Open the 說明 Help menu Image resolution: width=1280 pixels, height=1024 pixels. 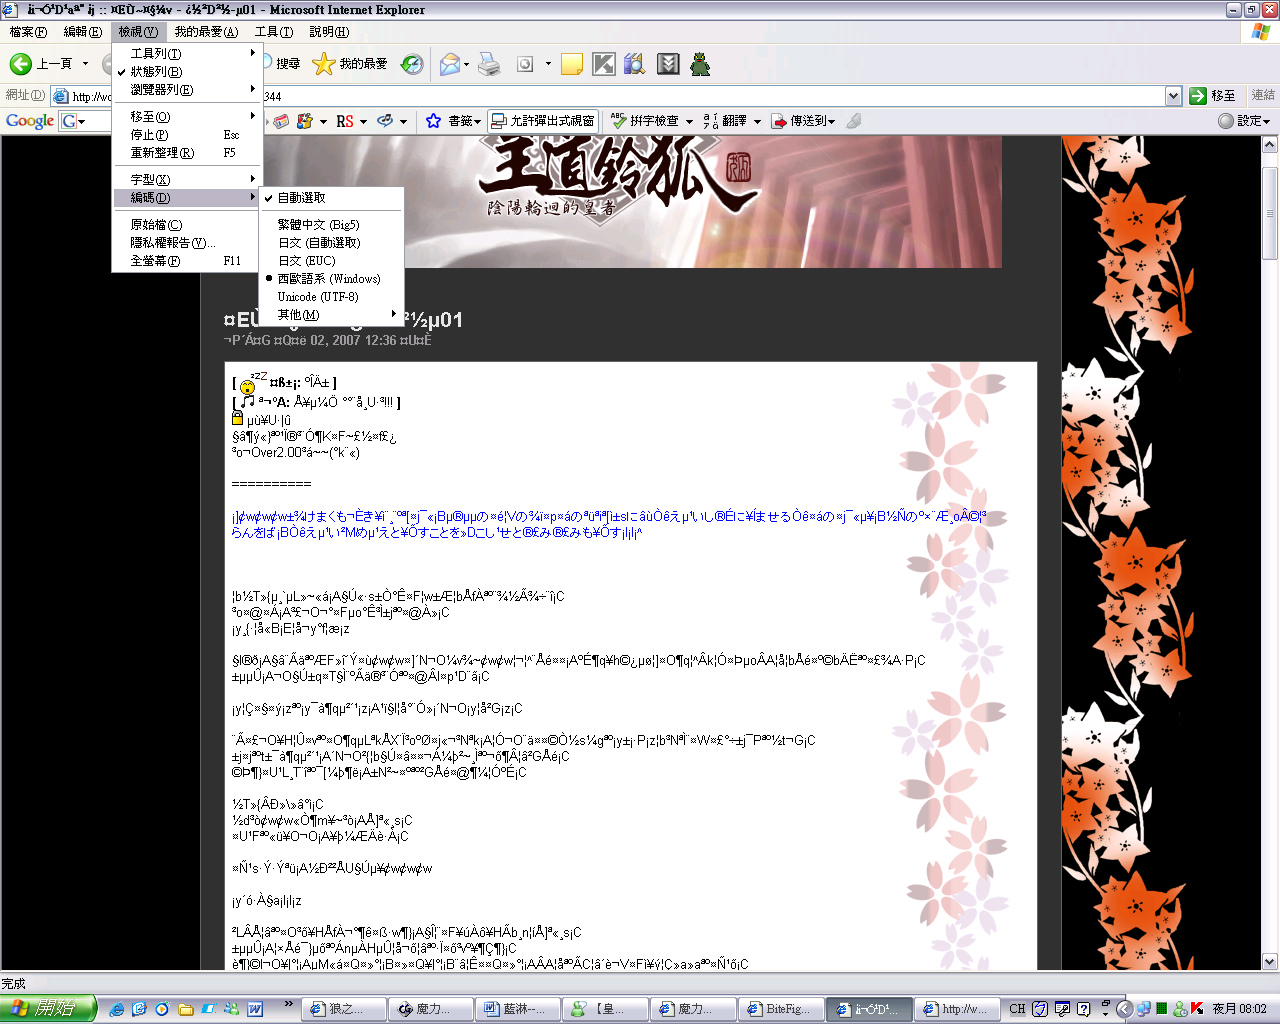(329, 32)
